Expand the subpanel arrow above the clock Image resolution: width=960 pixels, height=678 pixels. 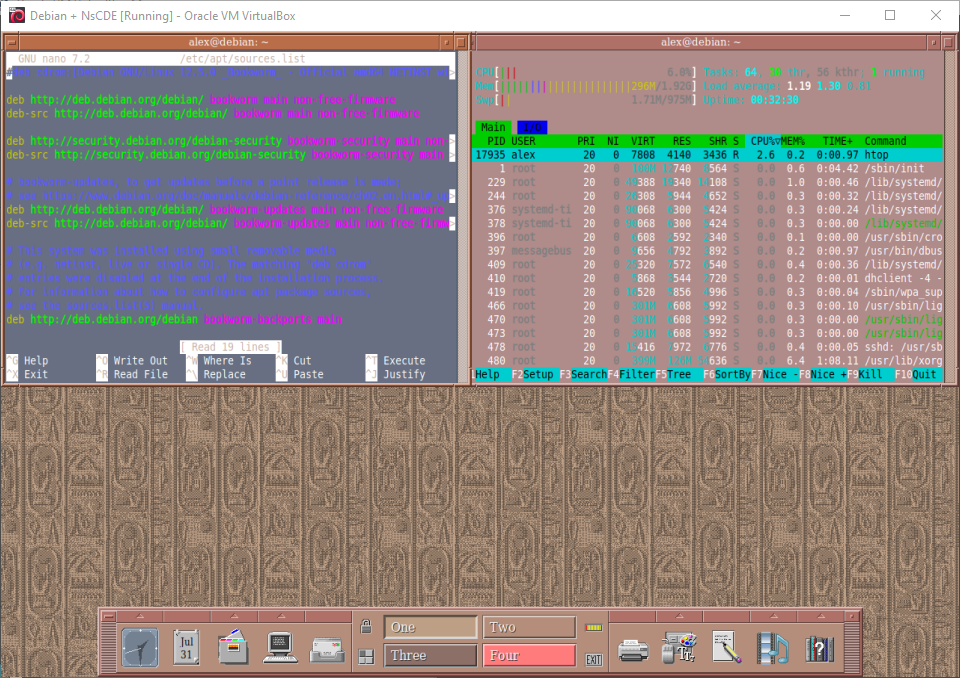point(140,615)
